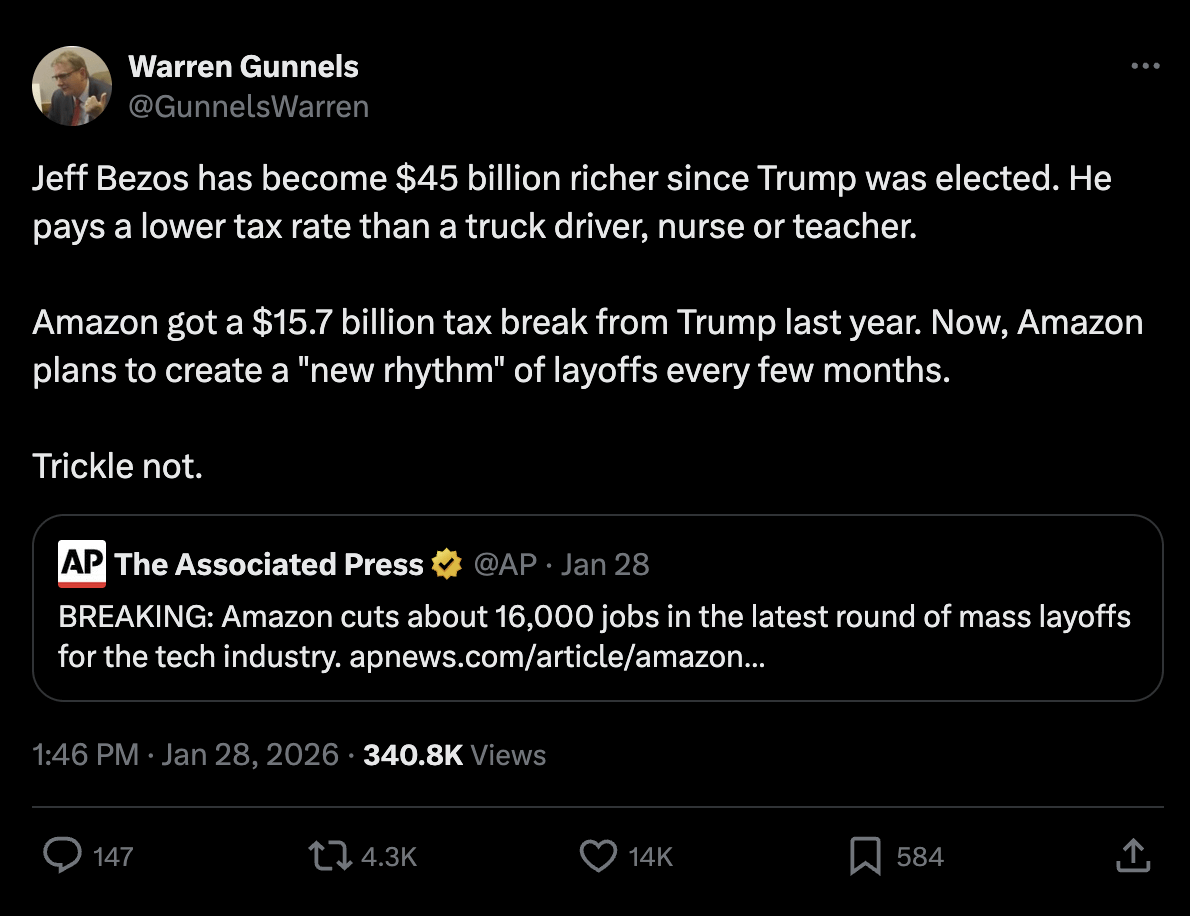This screenshot has height=916, width=1190.
Task: Click the gold verified badge next to AP
Action: click(445, 565)
